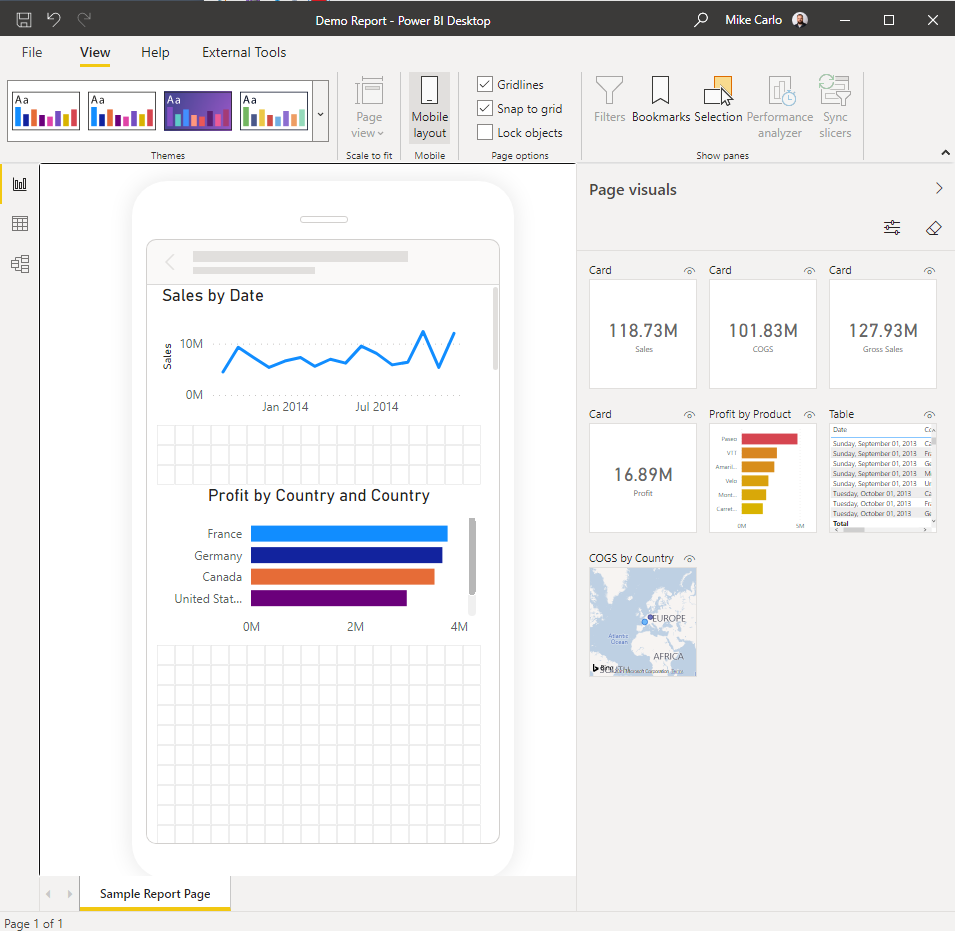
Task: Disable the Gridlines checkbox
Action: click(485, 84)
